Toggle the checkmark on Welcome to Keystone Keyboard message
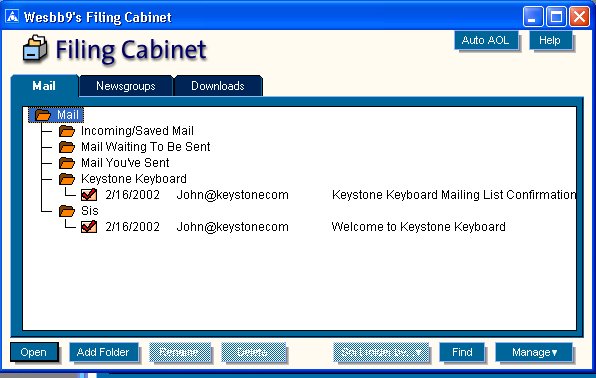Viewport: 596px width, 378px height. click(89, 227)
